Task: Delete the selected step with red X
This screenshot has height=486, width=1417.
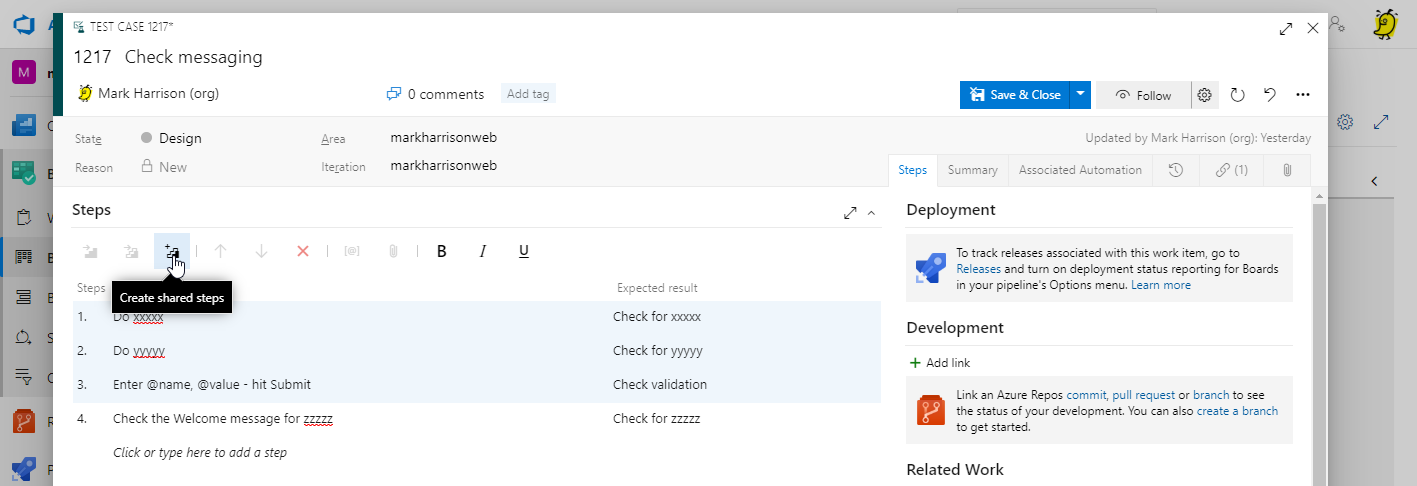Action: pos(303,252)
